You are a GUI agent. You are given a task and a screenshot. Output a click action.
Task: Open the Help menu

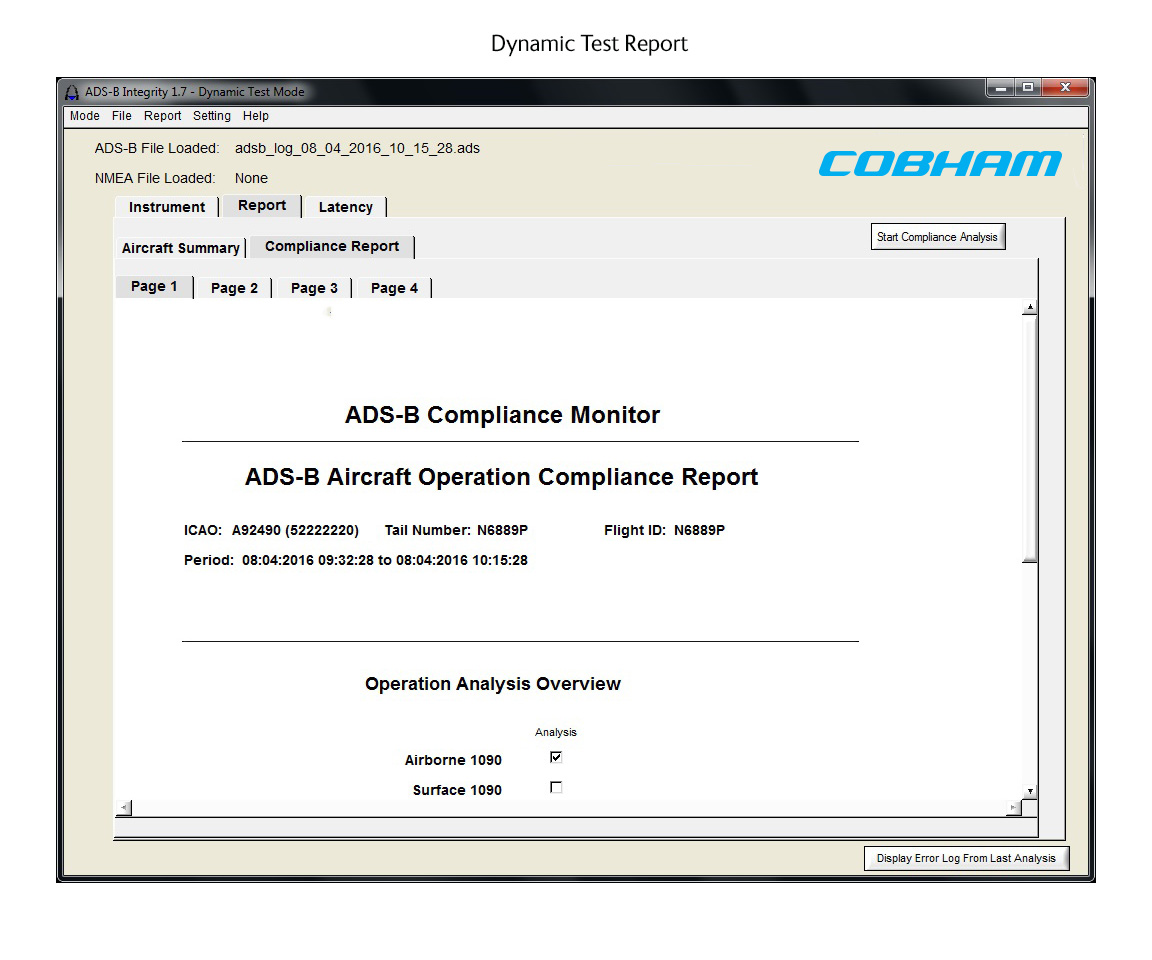[x=256, y=116]
